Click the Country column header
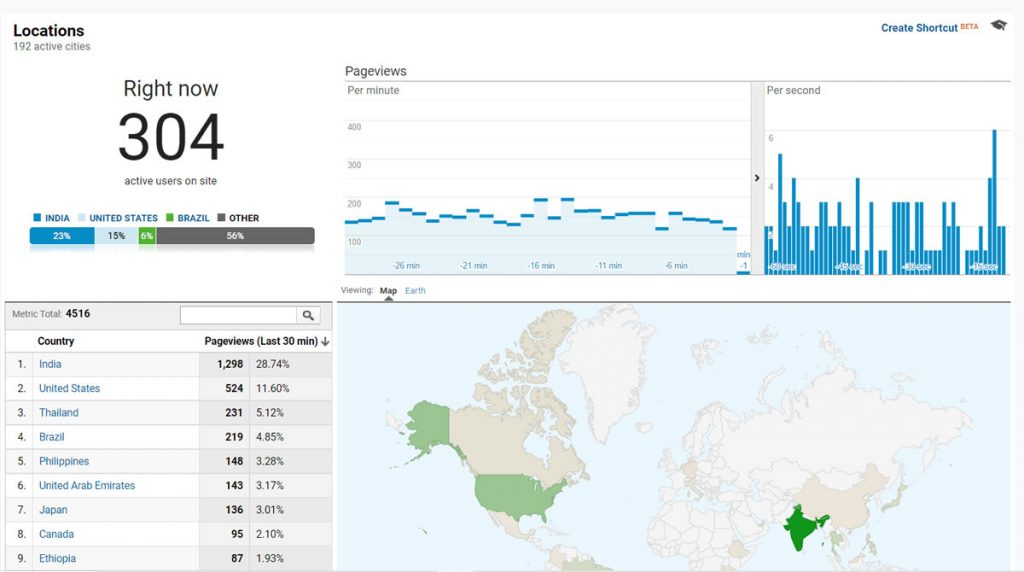Screen dimensions: 1024x572 click(56, 341)
